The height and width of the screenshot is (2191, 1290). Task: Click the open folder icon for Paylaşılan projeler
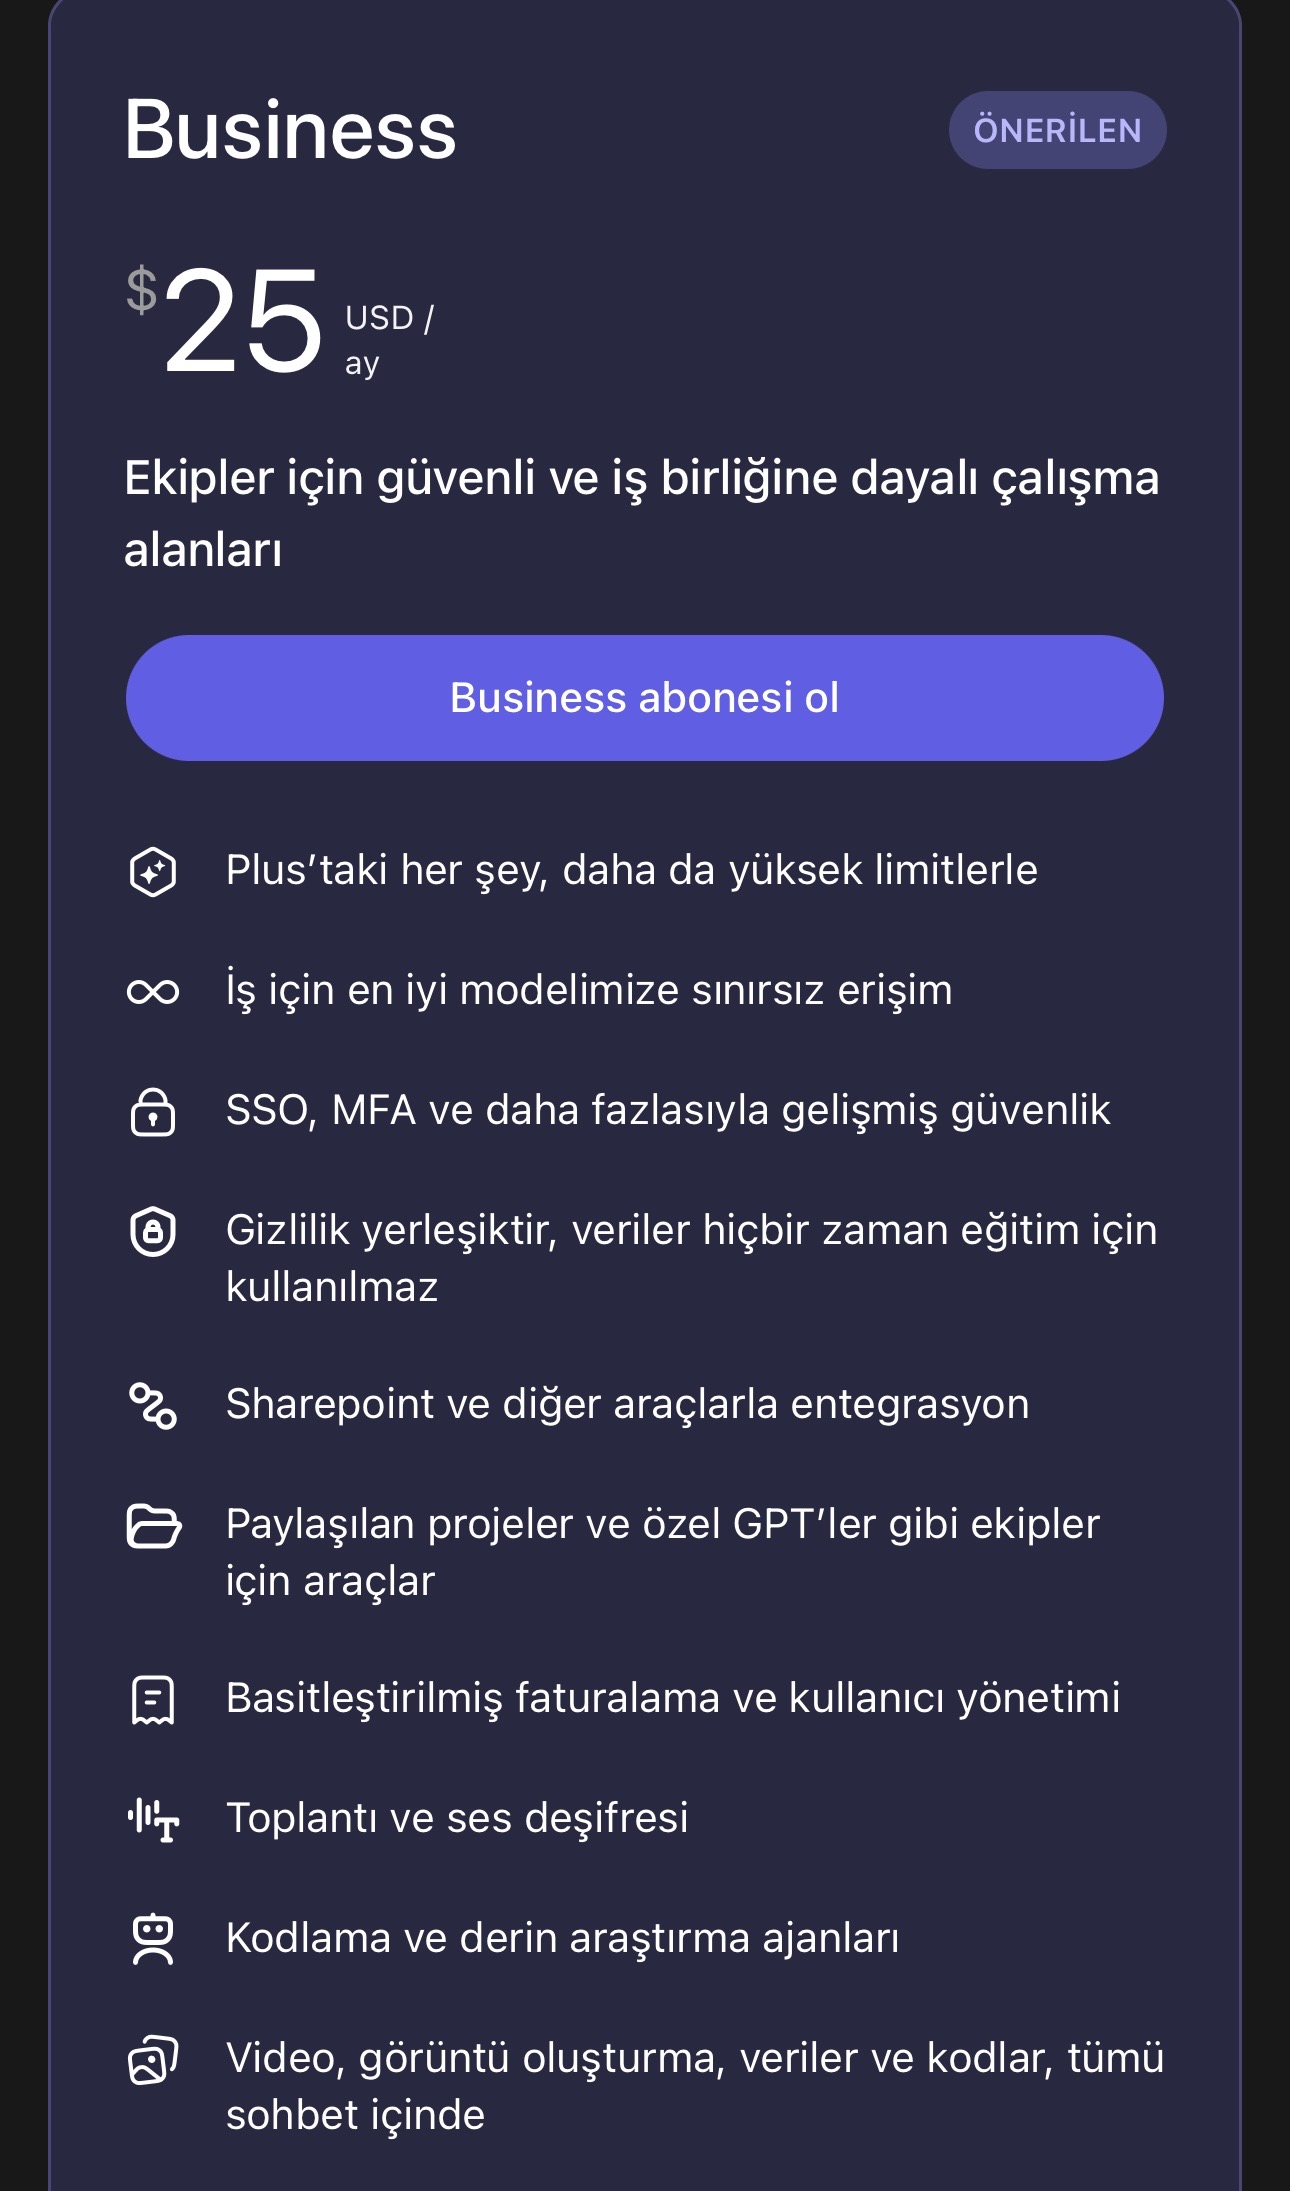pyautogui.click(x=153, y=1526)
